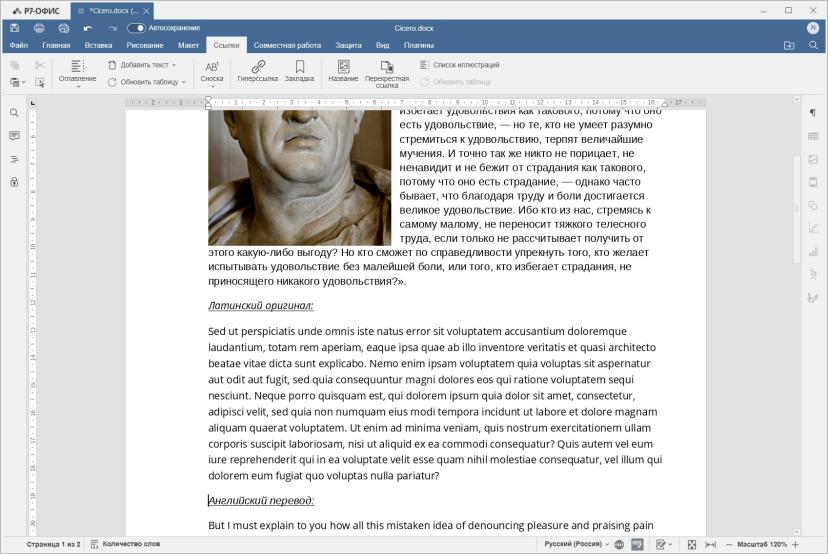Toggle track changes in the status bar
The image size is (828, 554).
[664, 544]
